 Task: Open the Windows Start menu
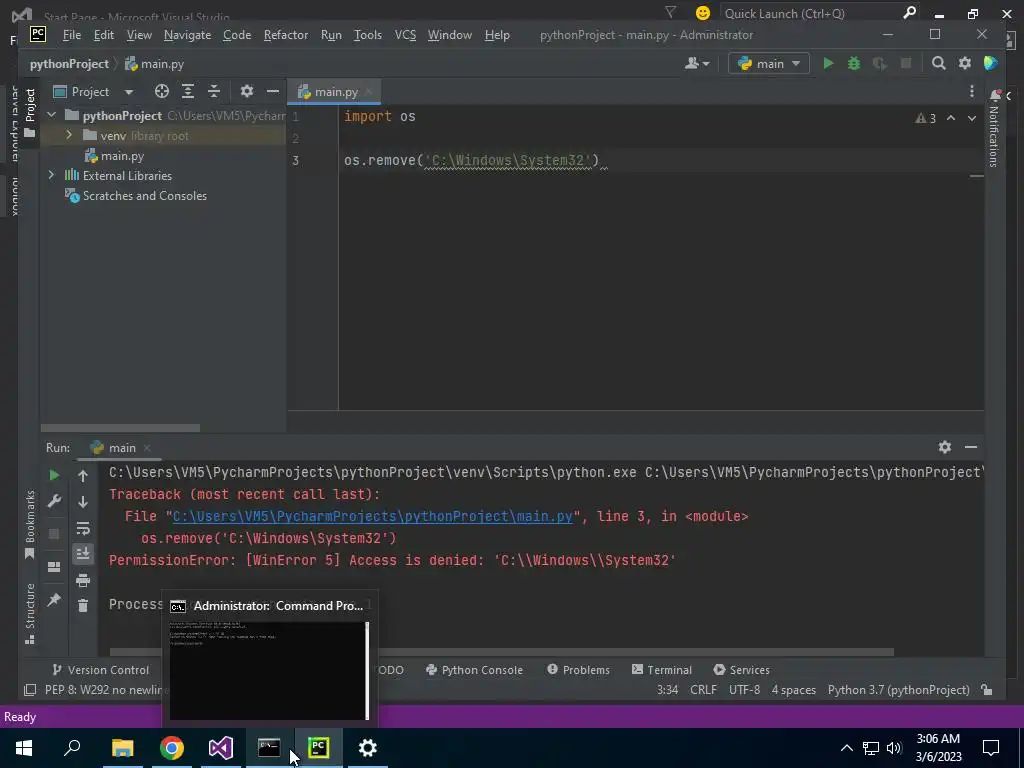tap(24, 748)
